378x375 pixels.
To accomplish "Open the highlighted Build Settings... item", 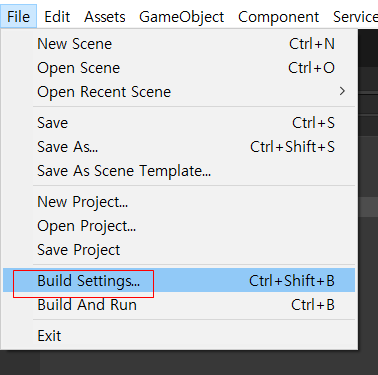I will click(x=179, y=280).
